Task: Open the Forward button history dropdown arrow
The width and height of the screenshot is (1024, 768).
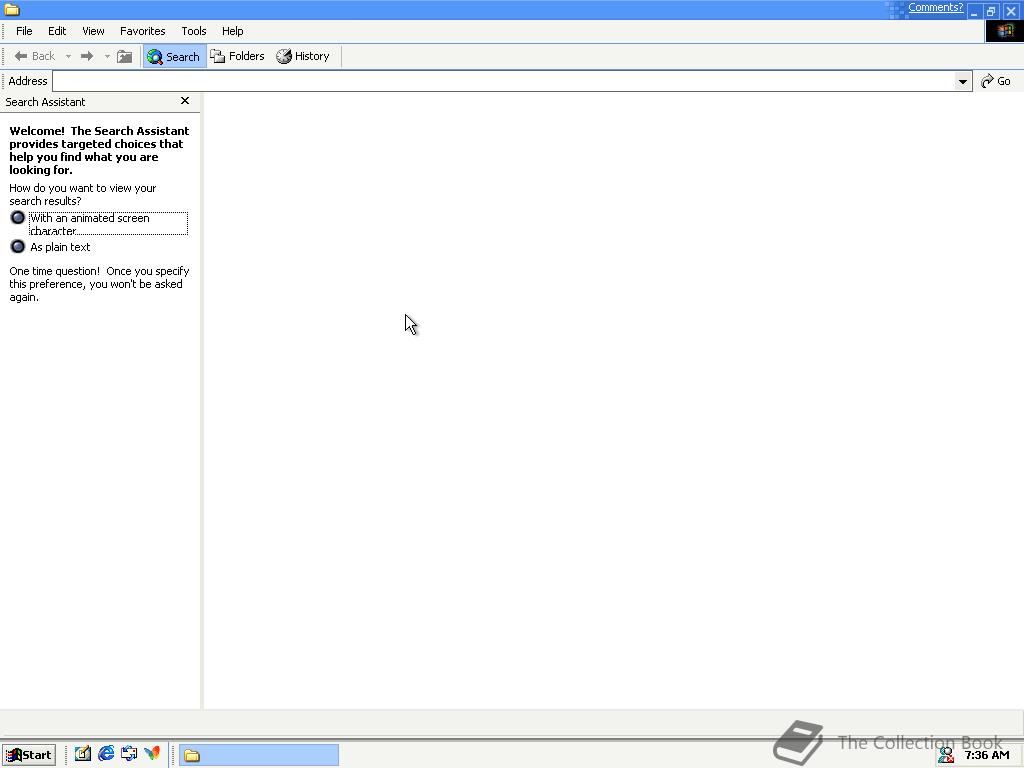Action: click(107, 56)
